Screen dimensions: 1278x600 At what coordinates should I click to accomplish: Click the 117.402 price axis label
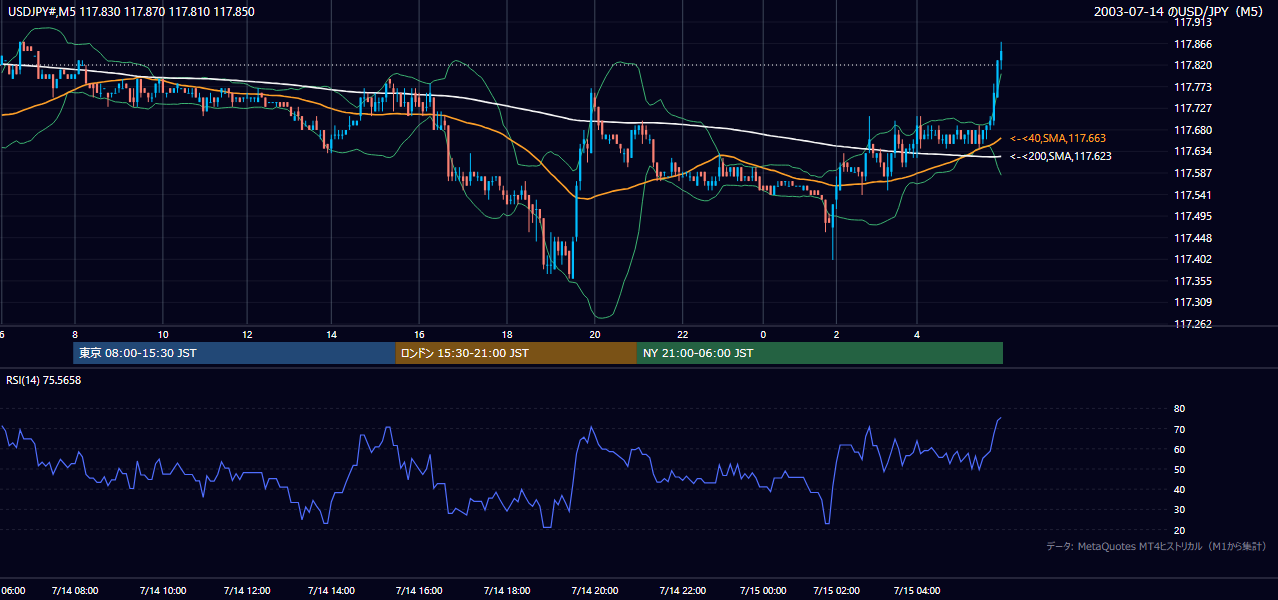click(1193, 259)
